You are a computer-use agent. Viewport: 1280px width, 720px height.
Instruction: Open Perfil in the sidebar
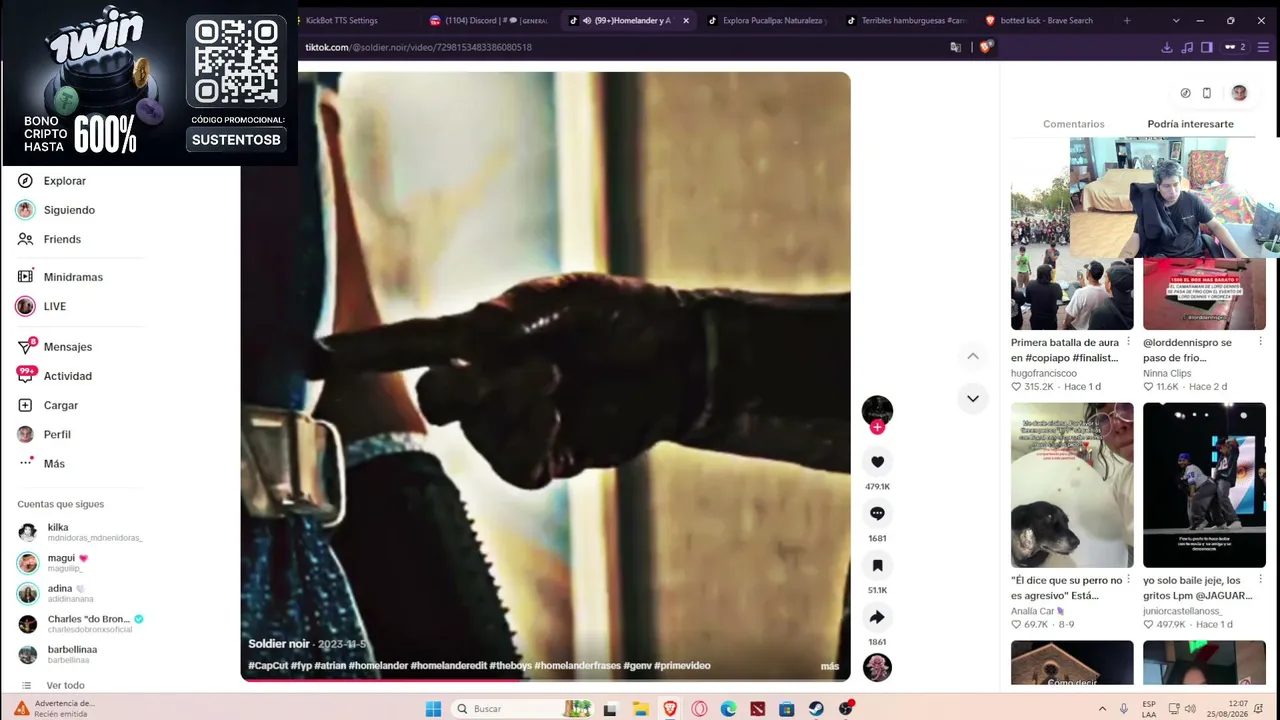tap(57, 435)
